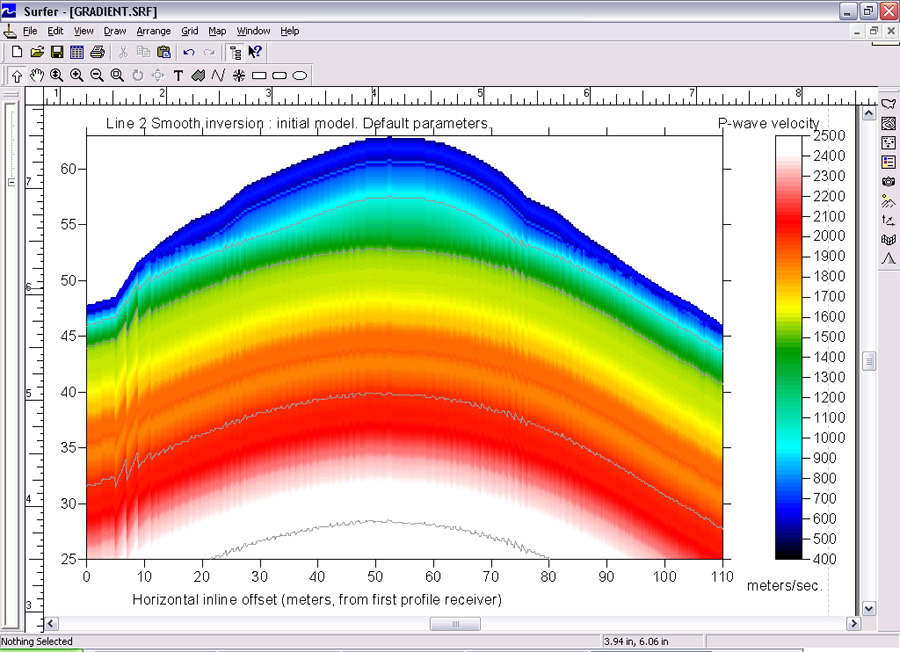900x652 pixels.
Task: Open the View menu
Action: point(83,31)
